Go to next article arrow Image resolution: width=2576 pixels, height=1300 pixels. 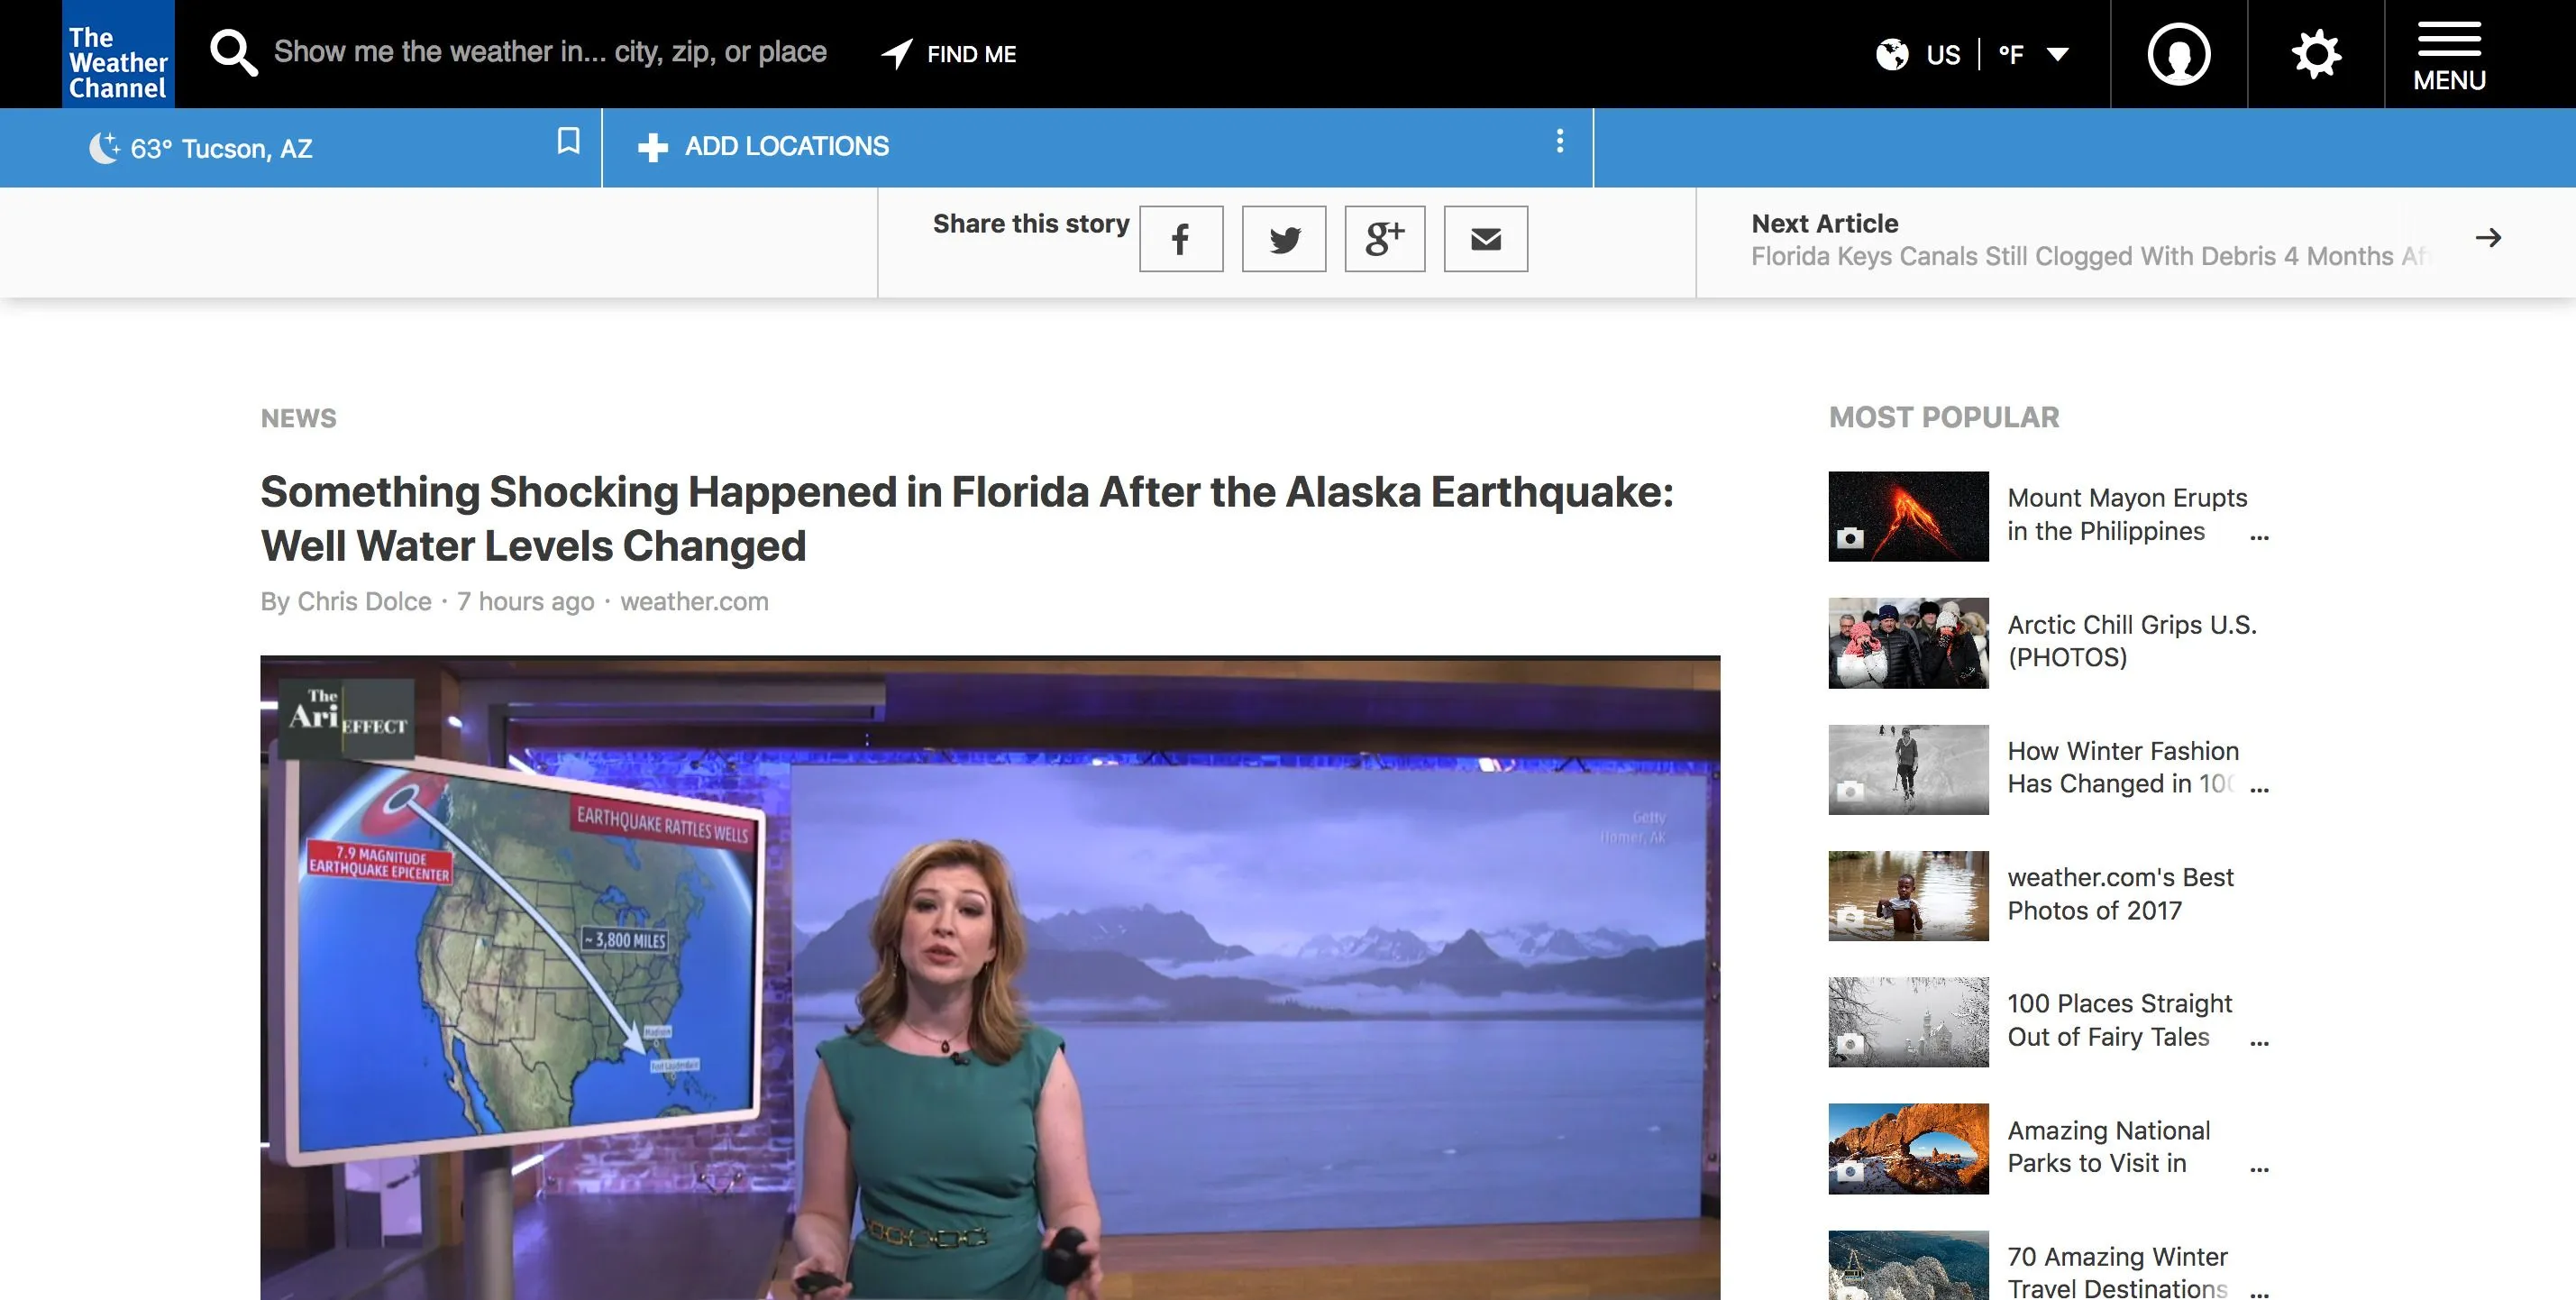tap(2488, 238)
